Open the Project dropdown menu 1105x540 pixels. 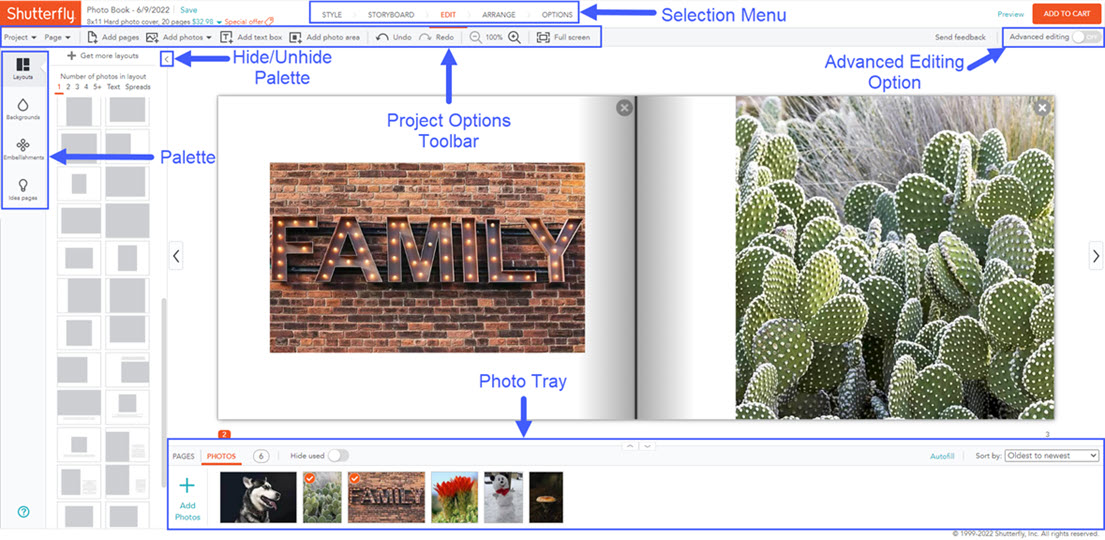[x=20, y=37]
